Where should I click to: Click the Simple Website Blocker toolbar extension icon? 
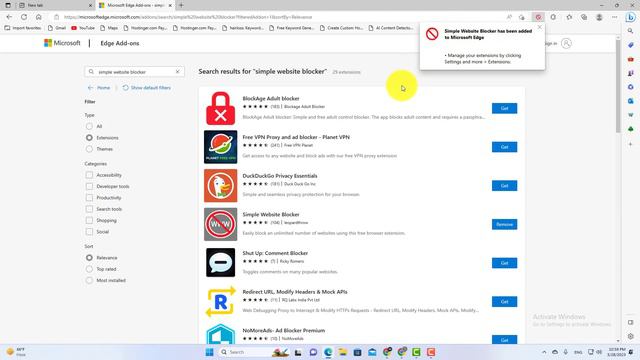(x=538, y=17)
